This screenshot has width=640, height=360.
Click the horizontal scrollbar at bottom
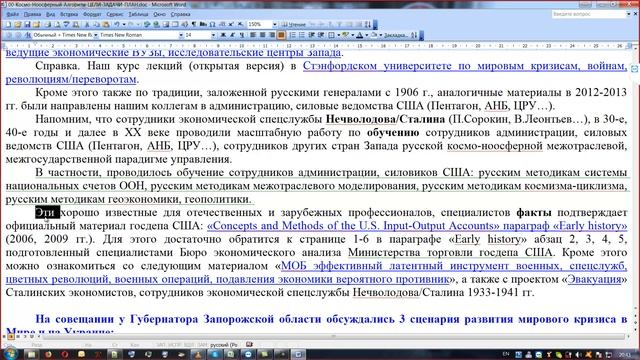tap(334, 337)
